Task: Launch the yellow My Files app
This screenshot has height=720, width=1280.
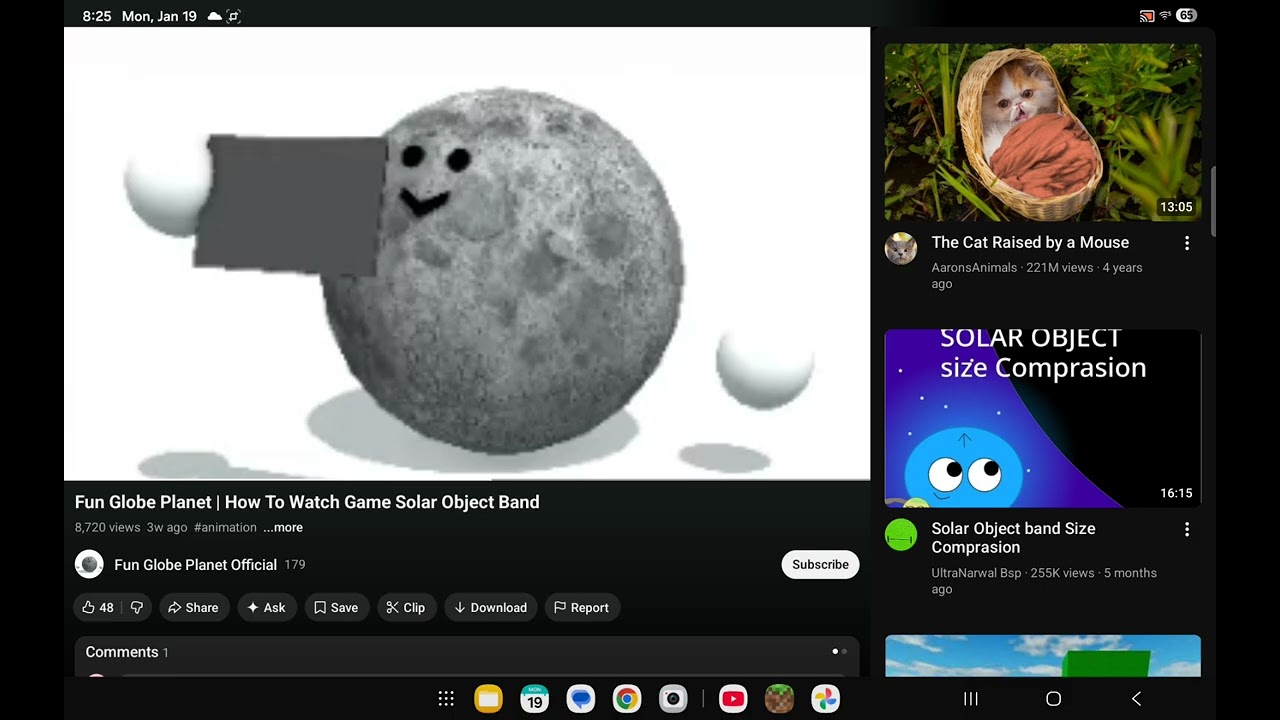Action: [x=488, y=699]
